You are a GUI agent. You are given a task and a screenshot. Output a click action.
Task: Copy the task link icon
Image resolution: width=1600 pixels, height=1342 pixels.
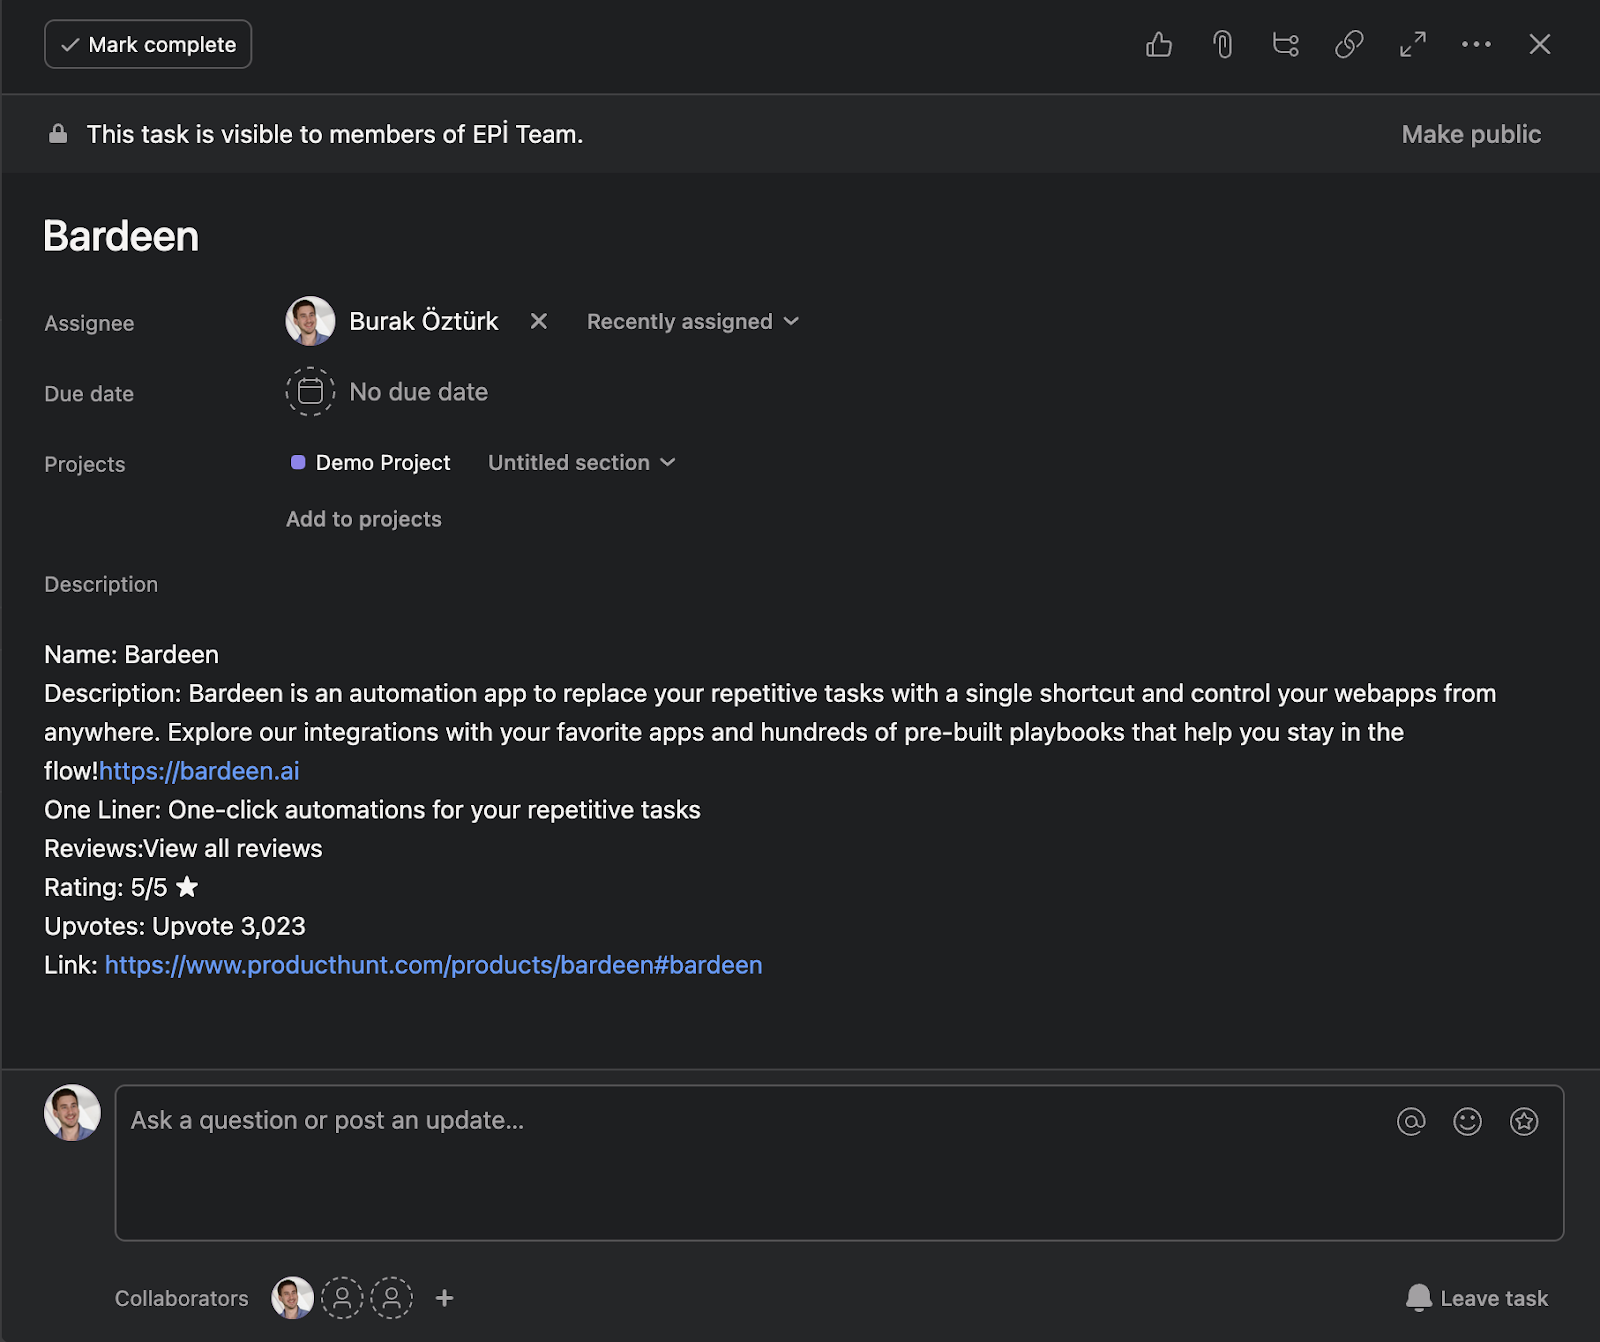point(1349,44)
